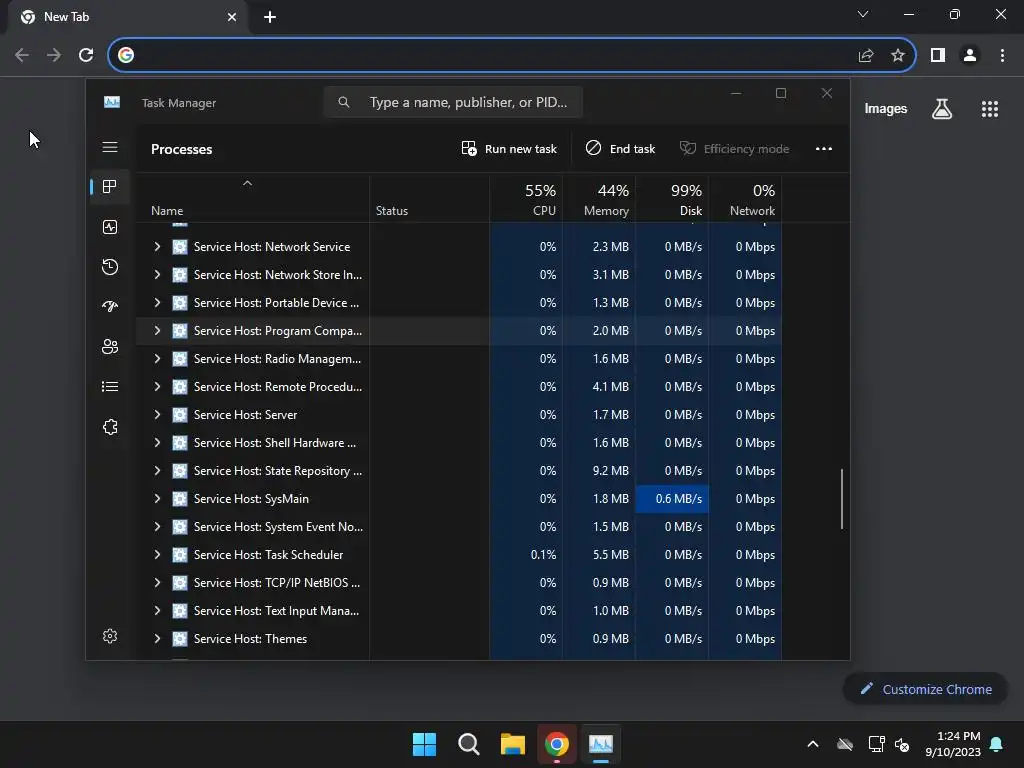Open the Startup apps page icon
Screen dimensions: 1024x768
click(x=110, y=306)
